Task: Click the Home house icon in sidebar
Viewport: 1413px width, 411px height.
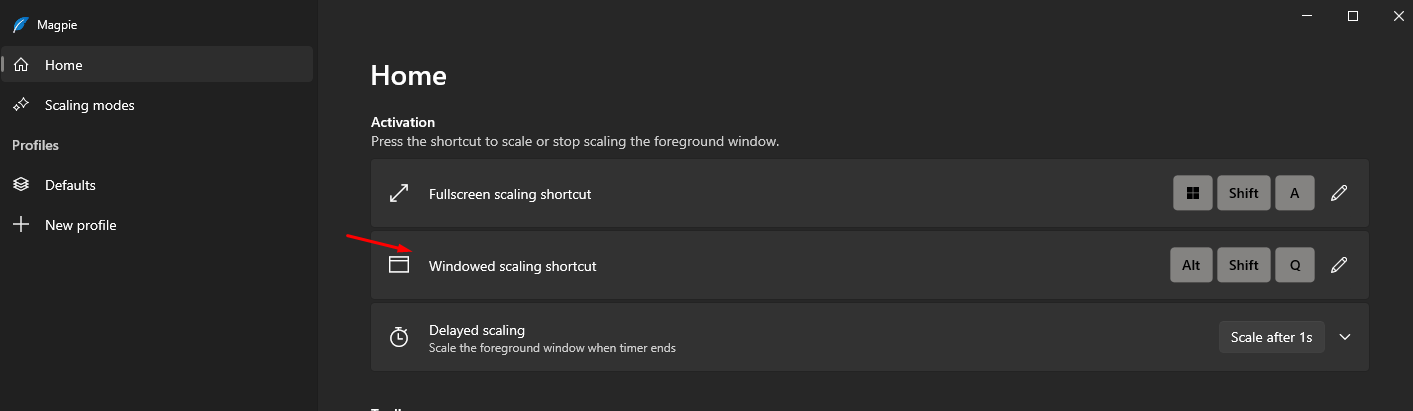Action: tap(21, 65)
